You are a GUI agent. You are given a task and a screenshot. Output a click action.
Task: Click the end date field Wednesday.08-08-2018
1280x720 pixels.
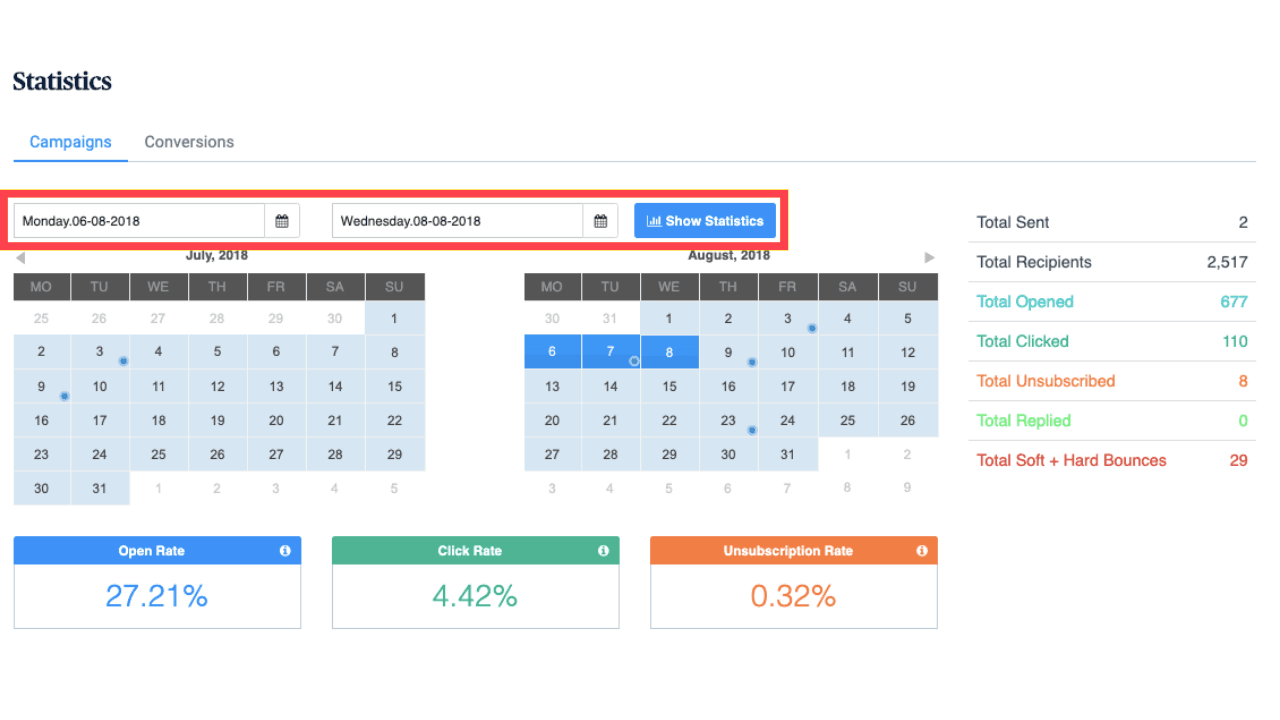click(457, 221)
